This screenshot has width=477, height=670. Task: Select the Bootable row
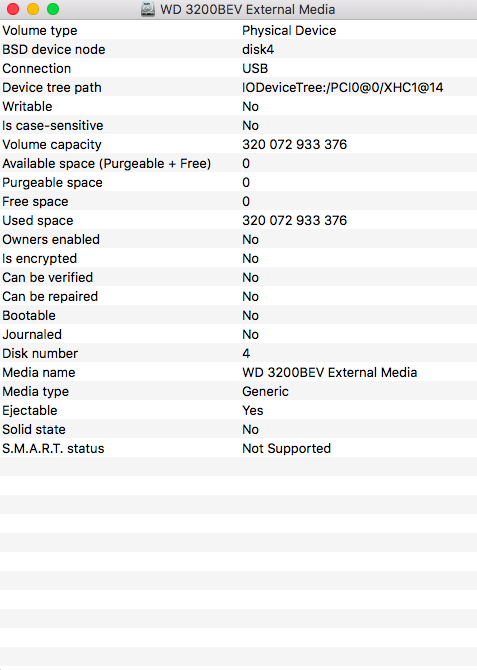pyautogui.click(x=238, y=315)
